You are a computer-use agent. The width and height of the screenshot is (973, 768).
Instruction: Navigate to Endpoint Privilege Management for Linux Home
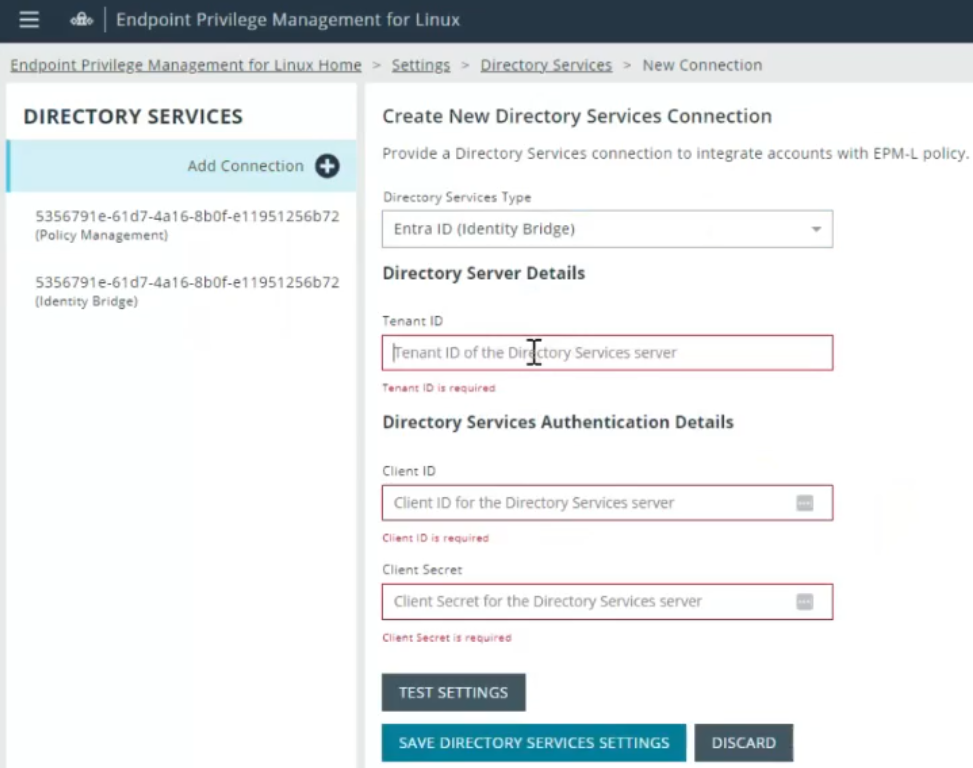click(x=185, y=64)
